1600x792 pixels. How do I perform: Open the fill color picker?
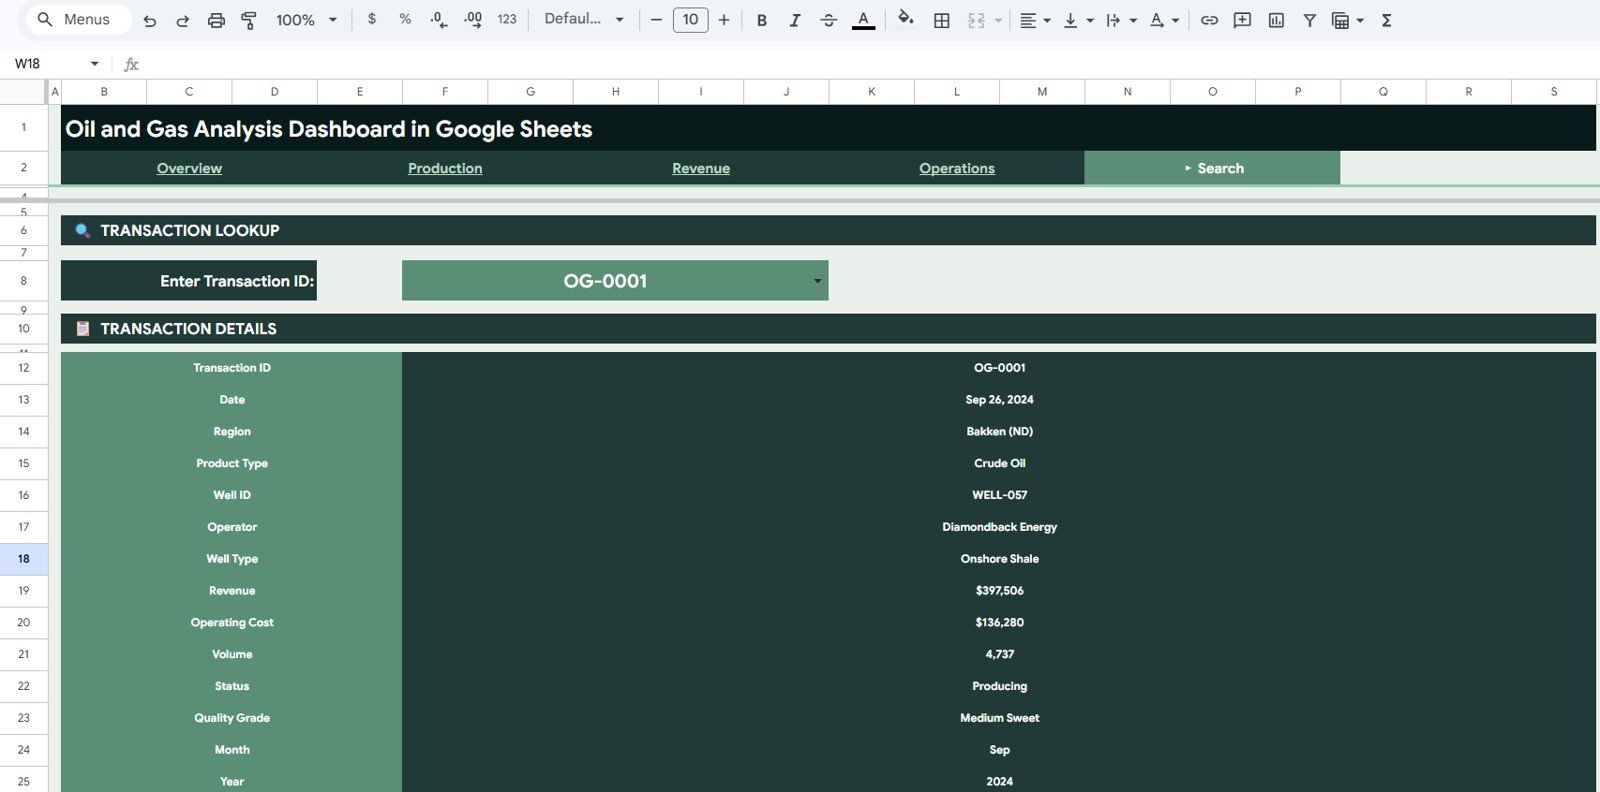(x=906, y=19)
